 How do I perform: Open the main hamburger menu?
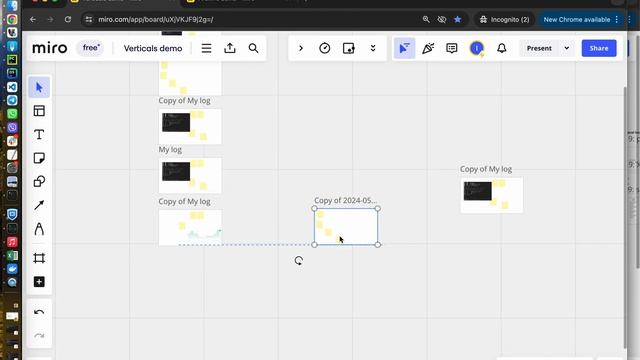(207, 48)
